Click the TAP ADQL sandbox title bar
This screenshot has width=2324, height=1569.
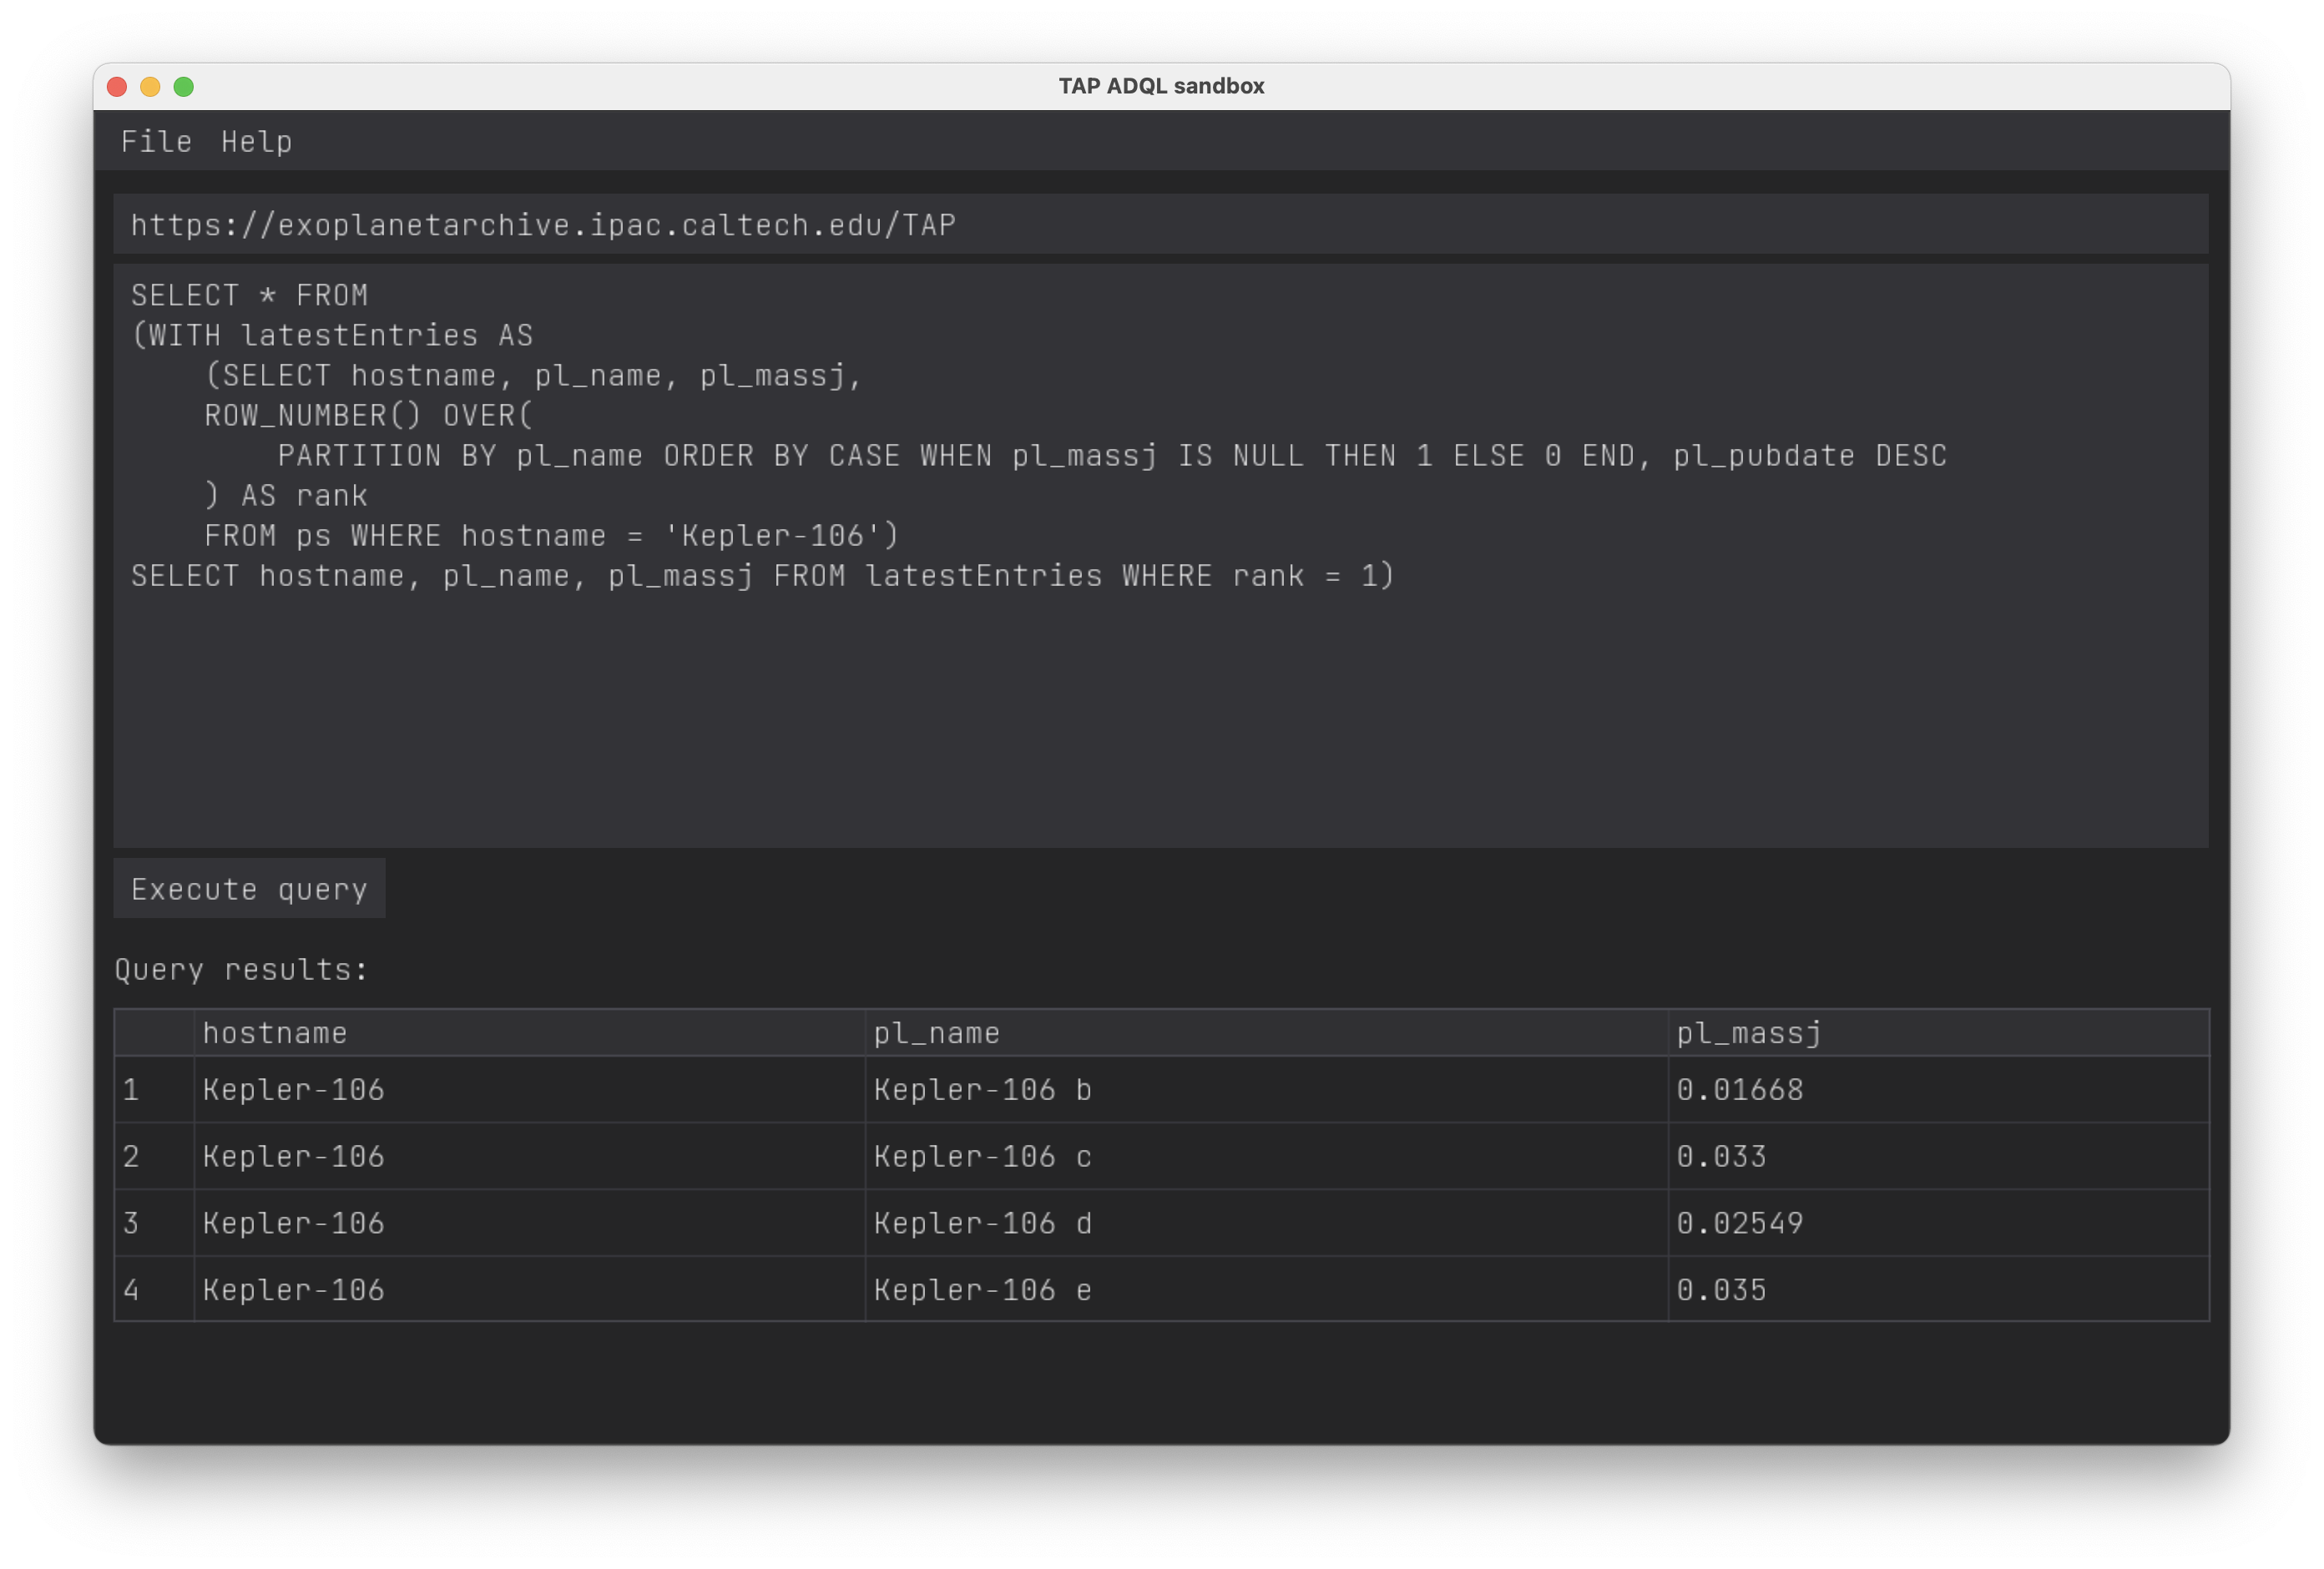pyautogui.click(x=1161, y=86)
